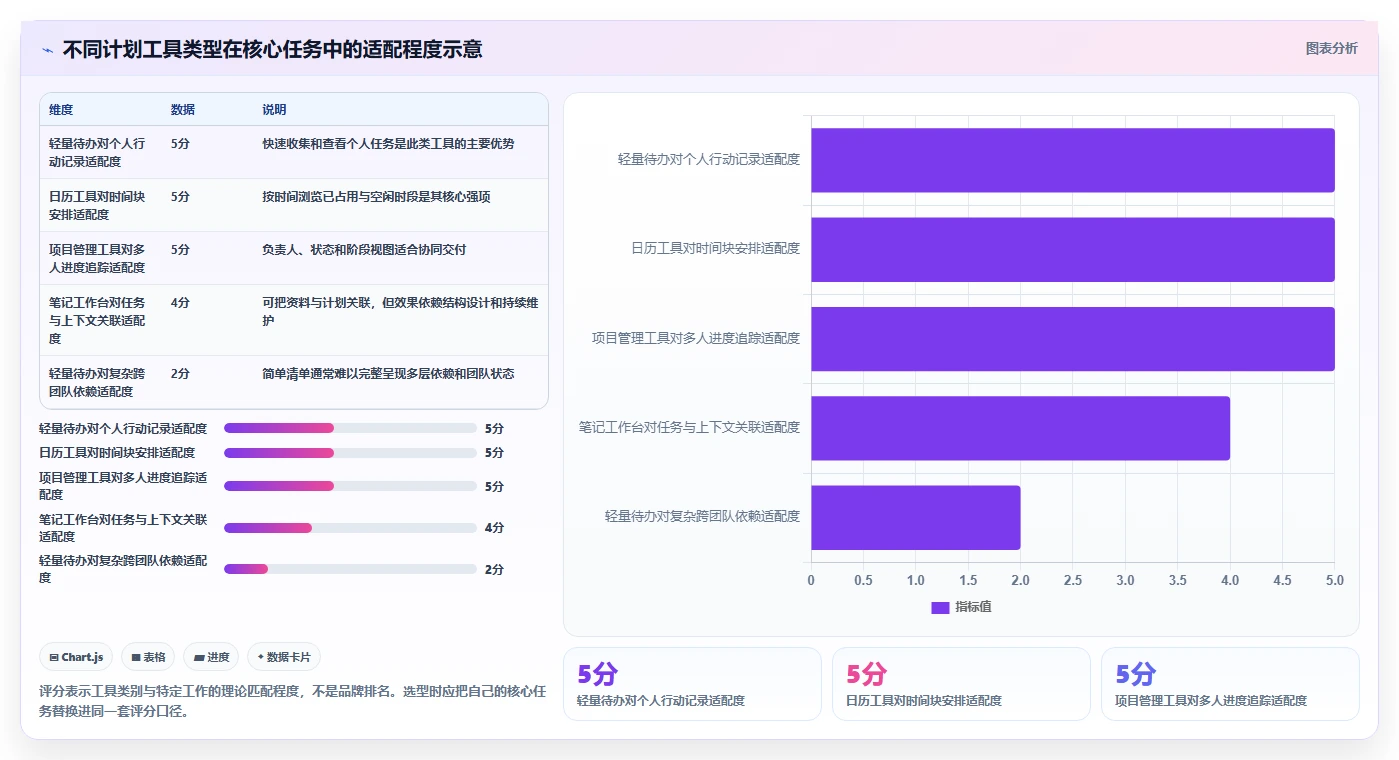Screen dimensions: 1399x760
Task: Click the 轻量待办对复杂跨团队依赖适配度 chart bar
Action: click(x=915, y=517)
